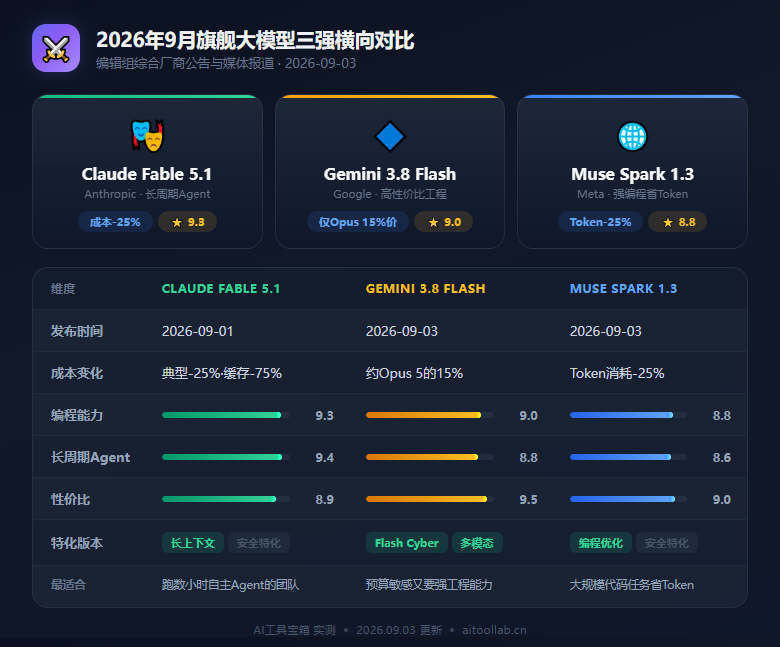Open the aitoollab.cn footer link

[x=494, y=630]
